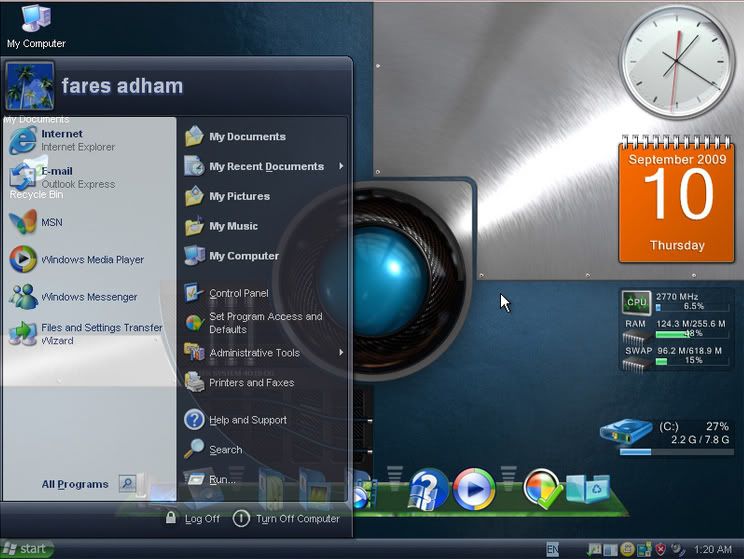Screen dimensions: 744x559
Task: Open Set Program Access and Defaults
Action: tap(263, 323)
